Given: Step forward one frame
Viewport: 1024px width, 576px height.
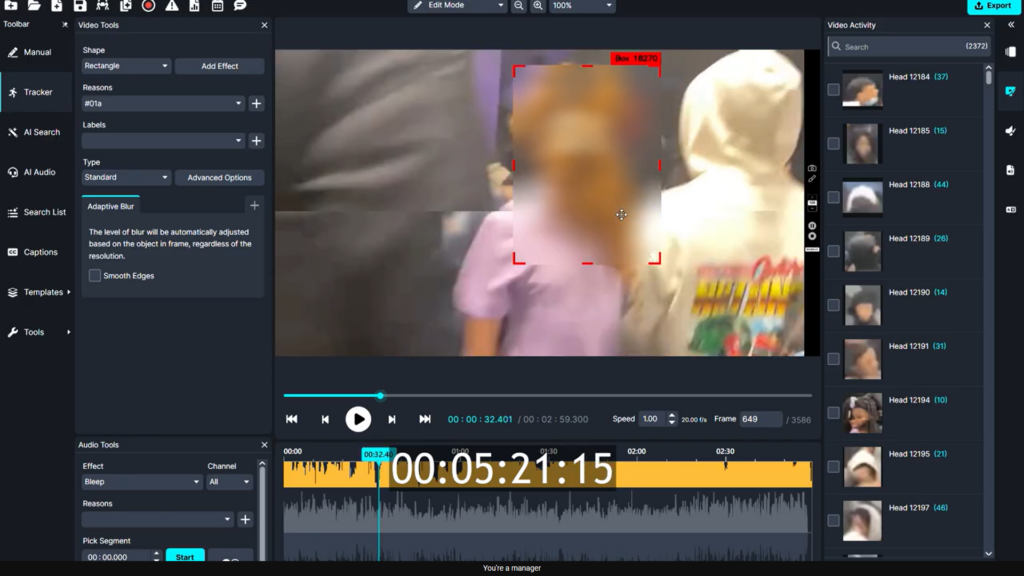Looking at the screenshot, I should (x=392, y=419).
